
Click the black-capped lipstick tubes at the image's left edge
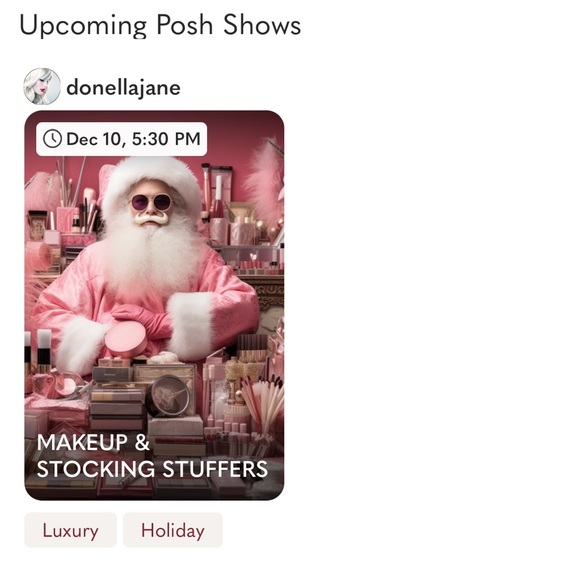pyautogui.click(x=38, y=351)
